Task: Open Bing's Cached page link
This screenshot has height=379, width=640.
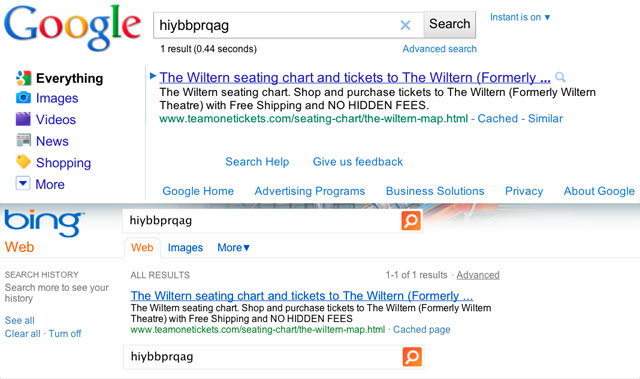Action: pos(422,330)
